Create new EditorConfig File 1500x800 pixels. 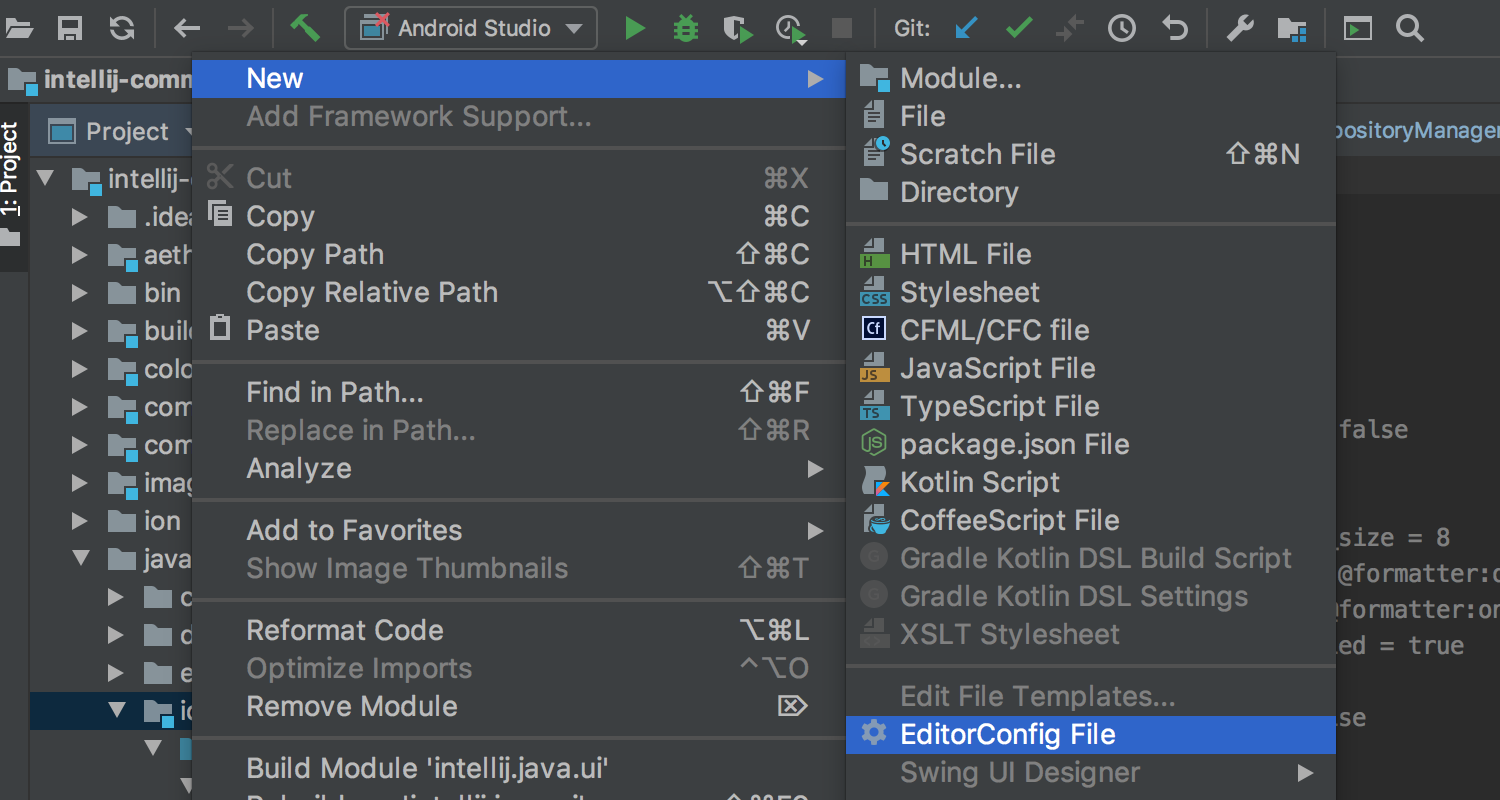(x=1091, y=734)
